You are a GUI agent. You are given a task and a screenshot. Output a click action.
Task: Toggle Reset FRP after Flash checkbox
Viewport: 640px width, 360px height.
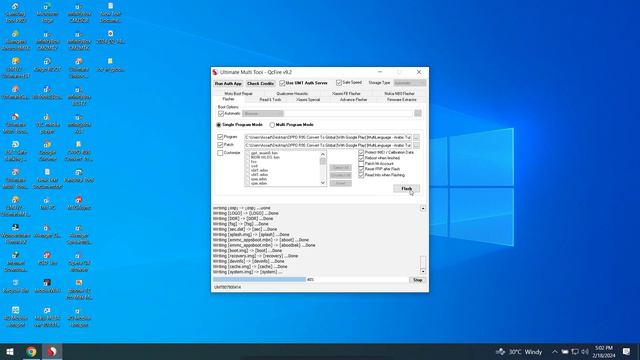361,169
